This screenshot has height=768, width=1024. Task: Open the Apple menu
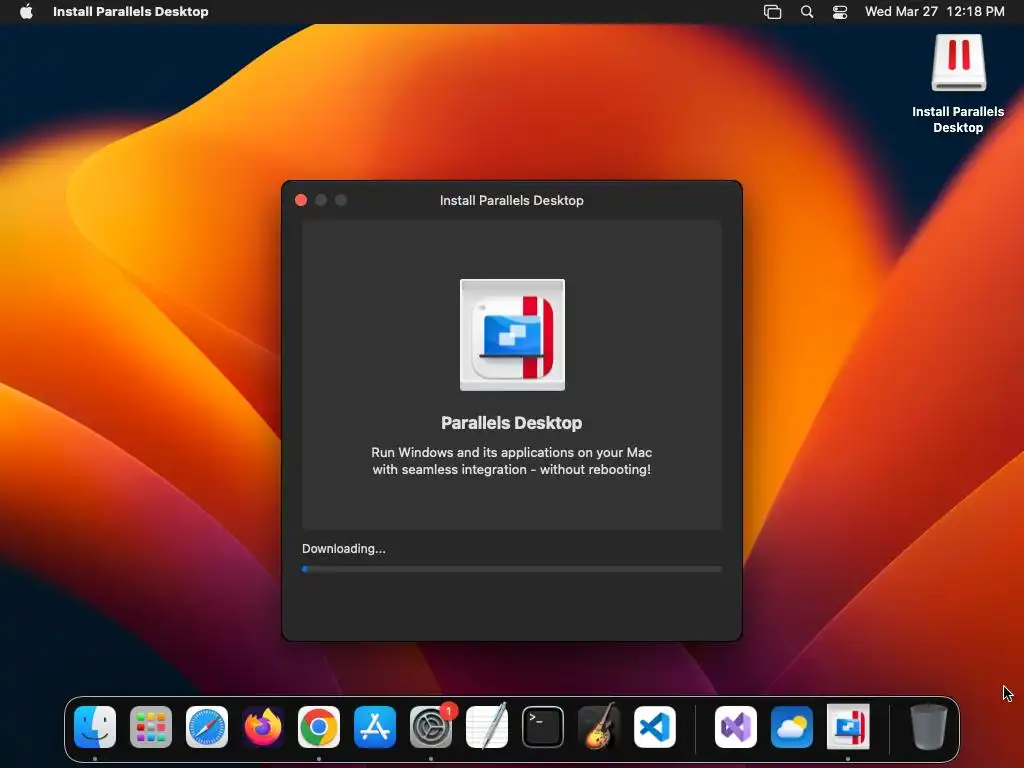click(26, 12)
